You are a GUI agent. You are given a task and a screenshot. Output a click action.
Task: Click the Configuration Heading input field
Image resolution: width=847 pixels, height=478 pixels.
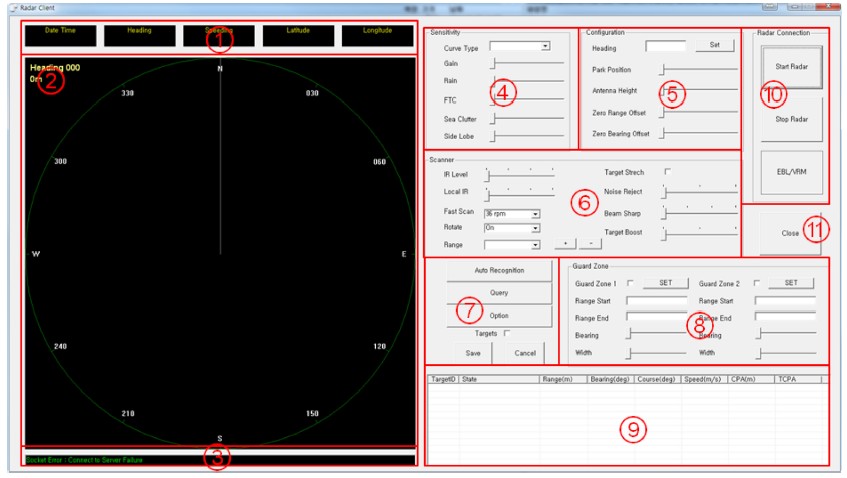click(x=666, y=46)
